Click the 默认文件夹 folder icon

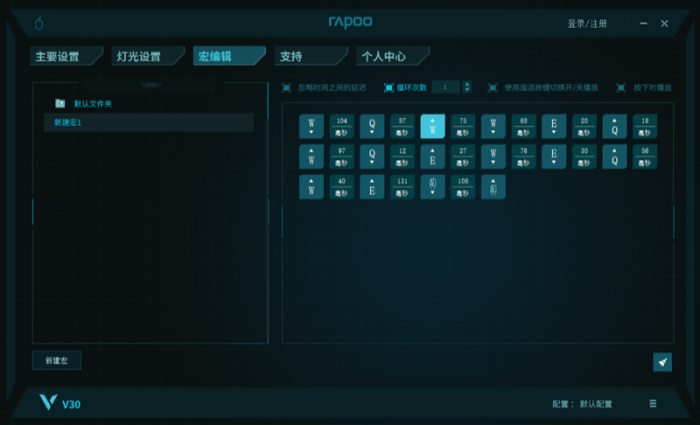pos(60,103)
